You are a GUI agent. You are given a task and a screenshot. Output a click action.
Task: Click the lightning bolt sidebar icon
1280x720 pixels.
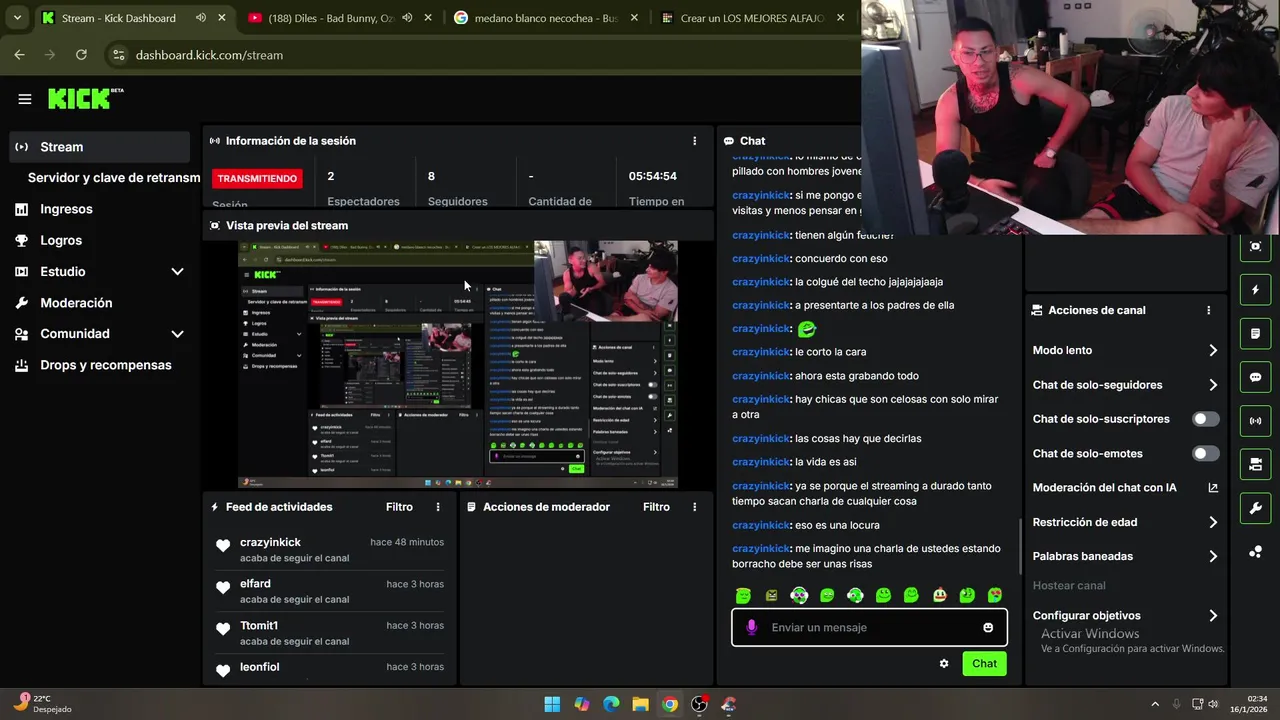[1255, 290]
